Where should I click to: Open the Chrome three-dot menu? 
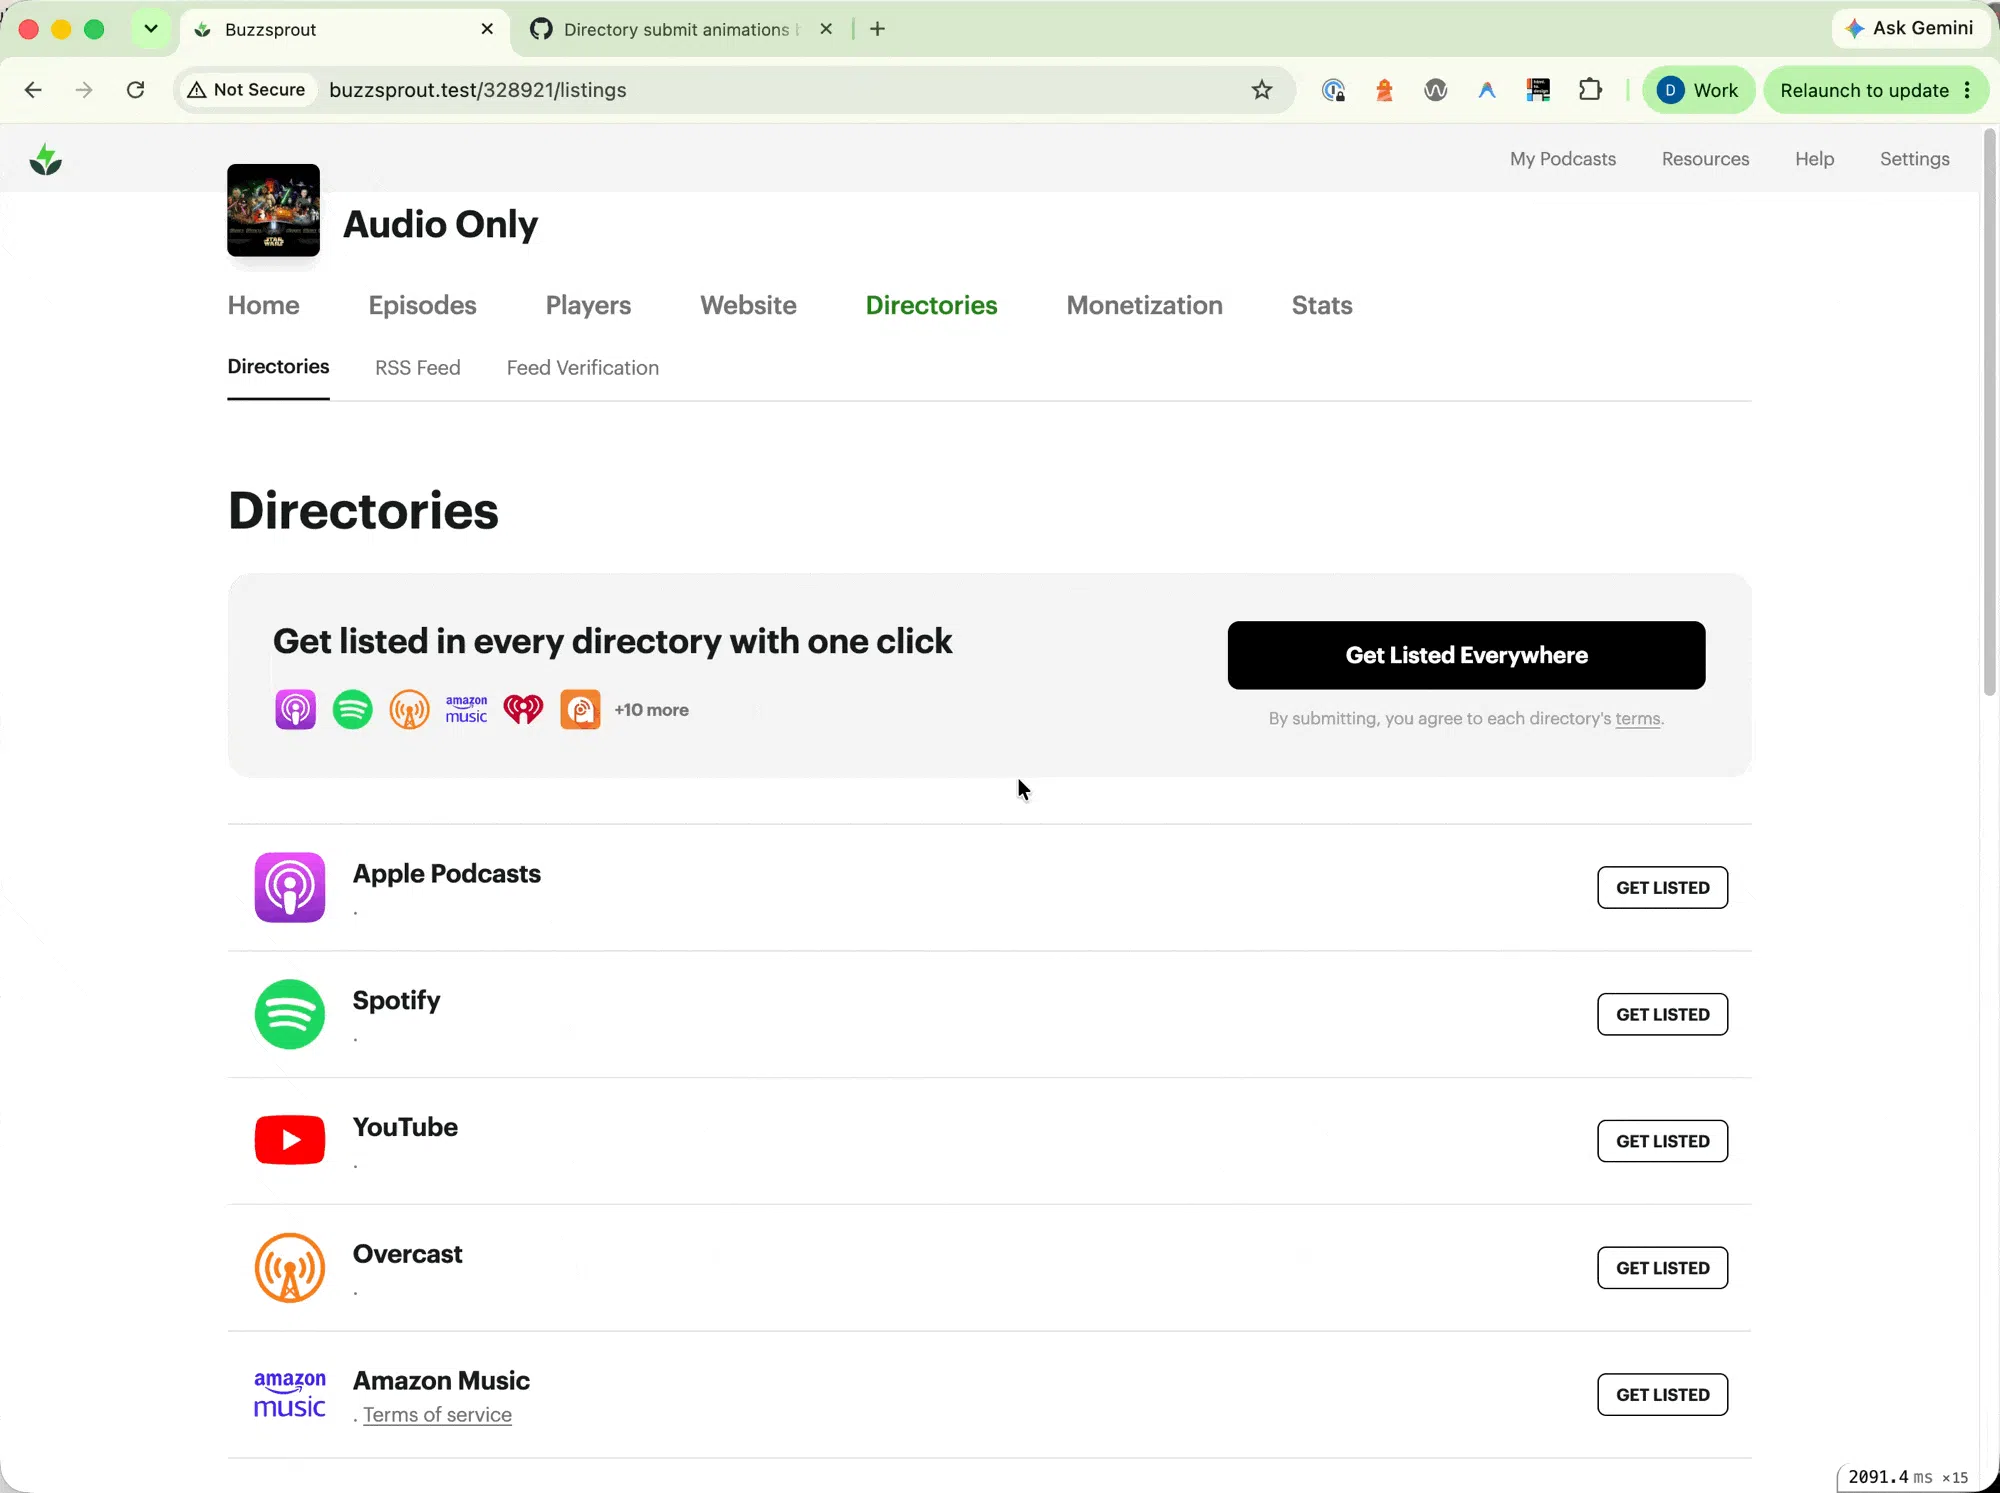coord(1967,90)
